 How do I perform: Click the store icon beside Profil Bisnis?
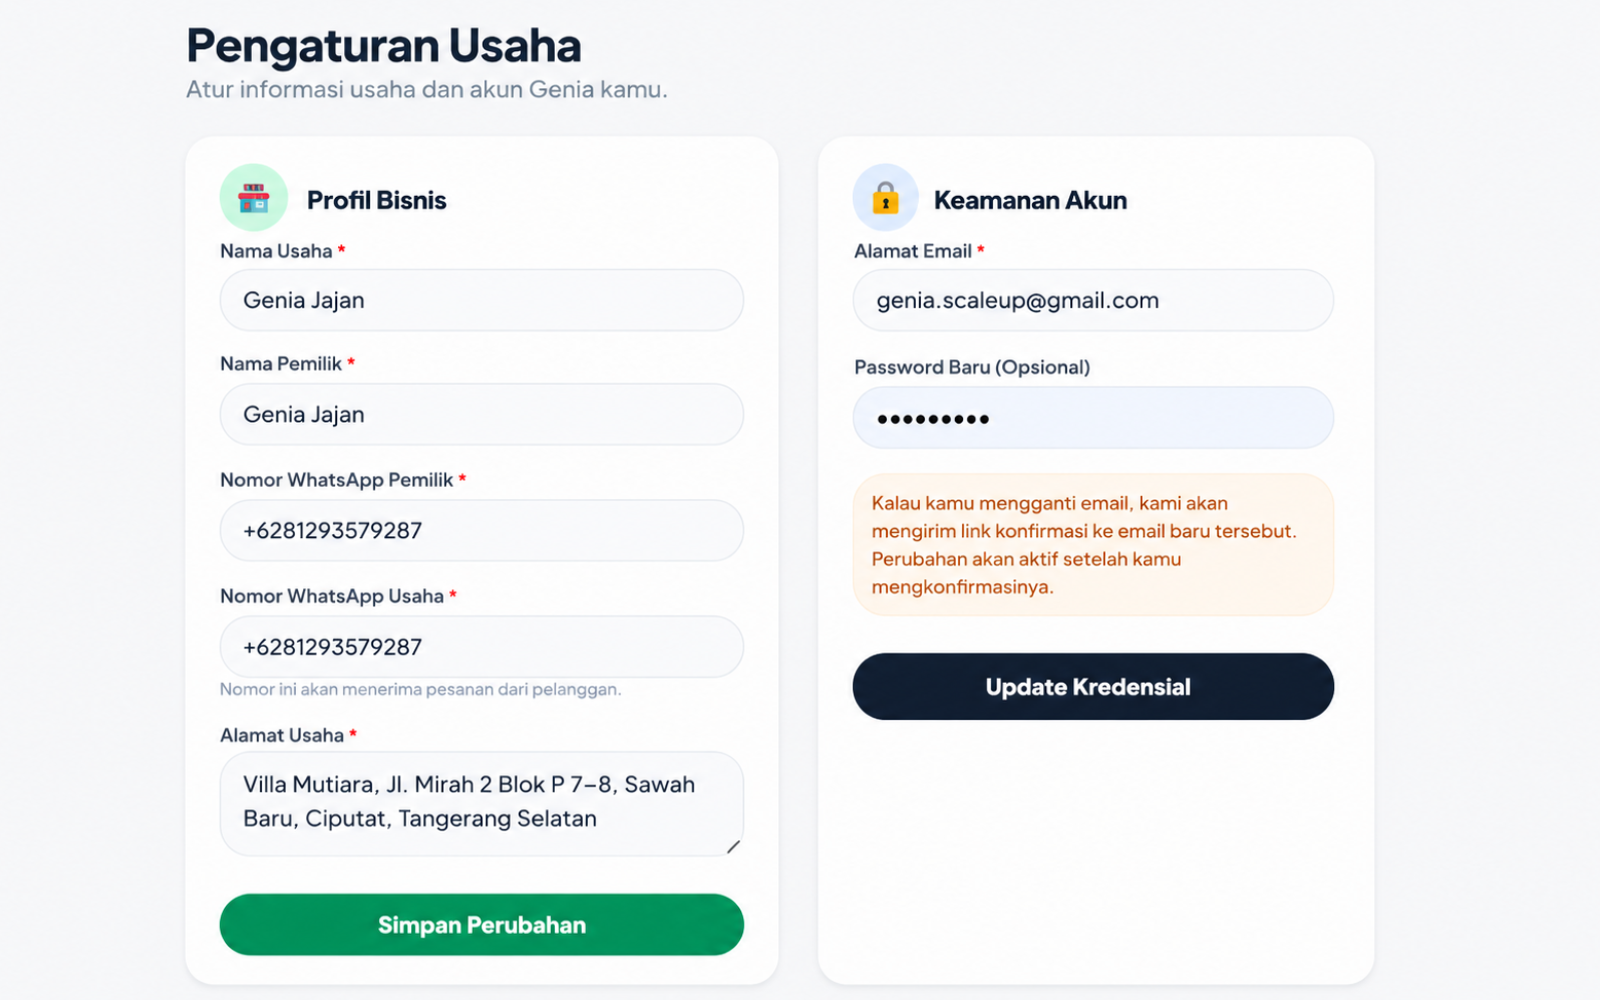pyautogui.click(x=254, y=198)
